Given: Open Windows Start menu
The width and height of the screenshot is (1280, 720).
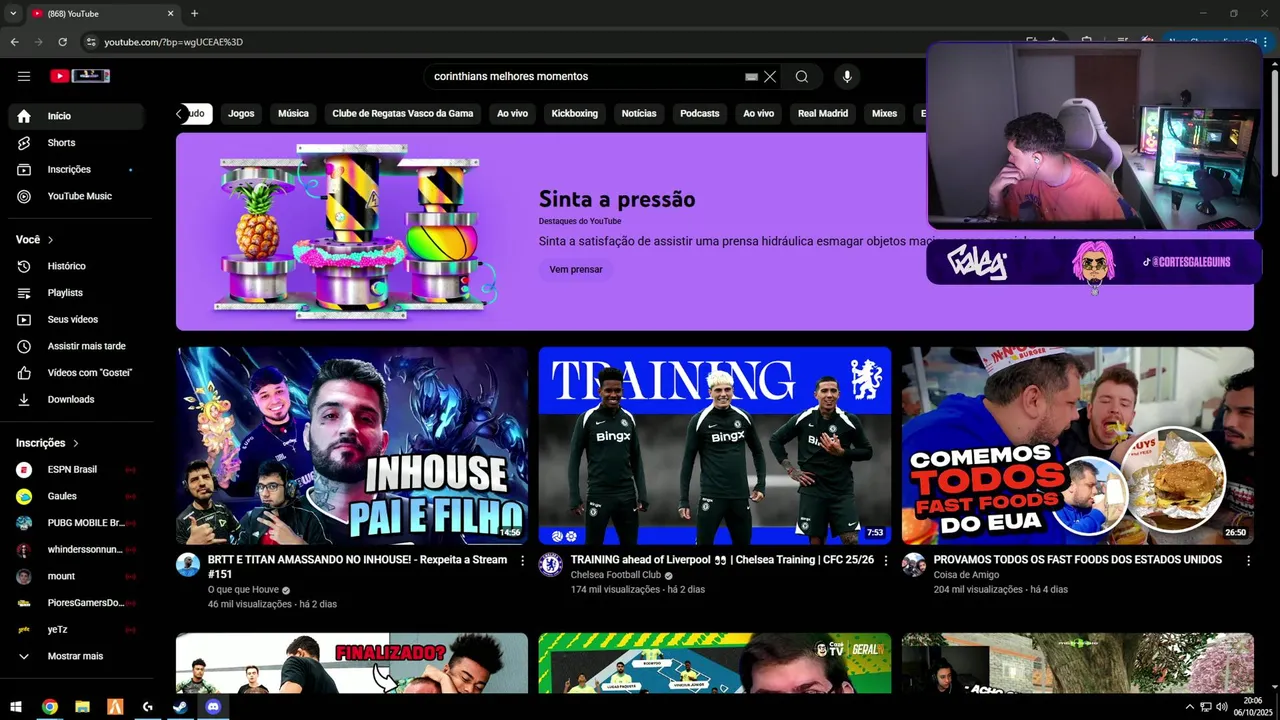Looking at the screenshot, I should pyautogui.click(x=16, y=707).
